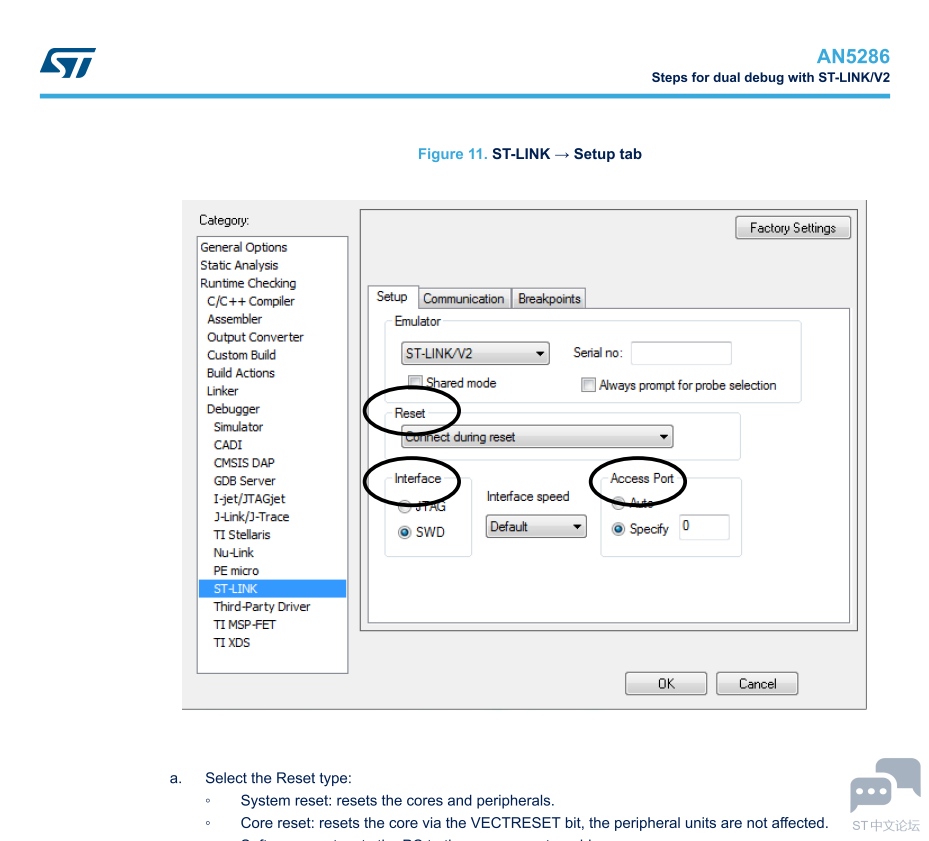
Task: Confirm with the OK button
Action: (666, 683)
